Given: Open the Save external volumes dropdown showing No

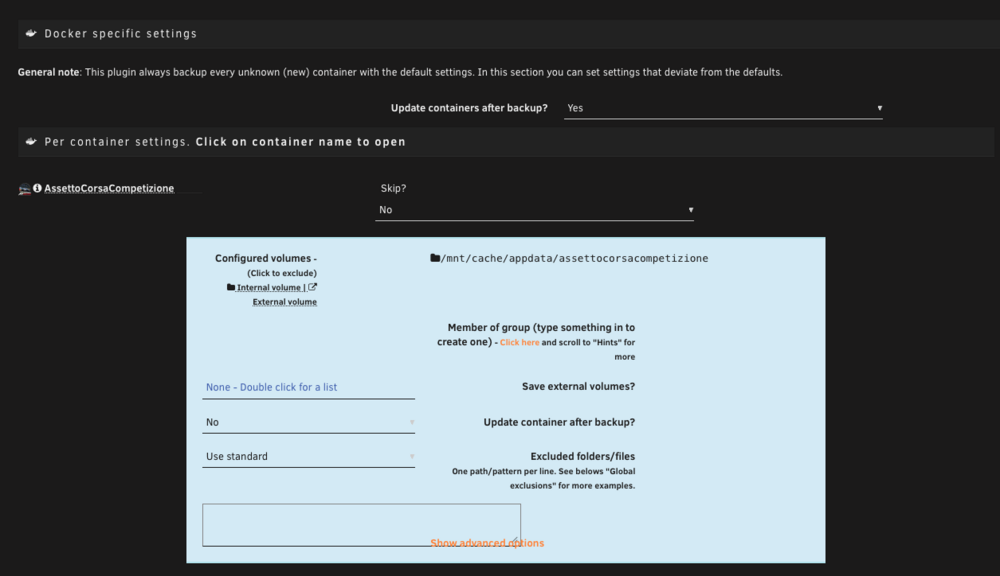Looking at the screenshot, I should click(308, 422).
